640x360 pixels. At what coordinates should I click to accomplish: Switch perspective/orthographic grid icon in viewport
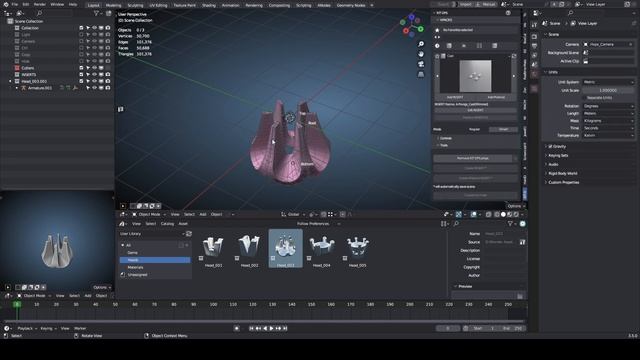421,74
